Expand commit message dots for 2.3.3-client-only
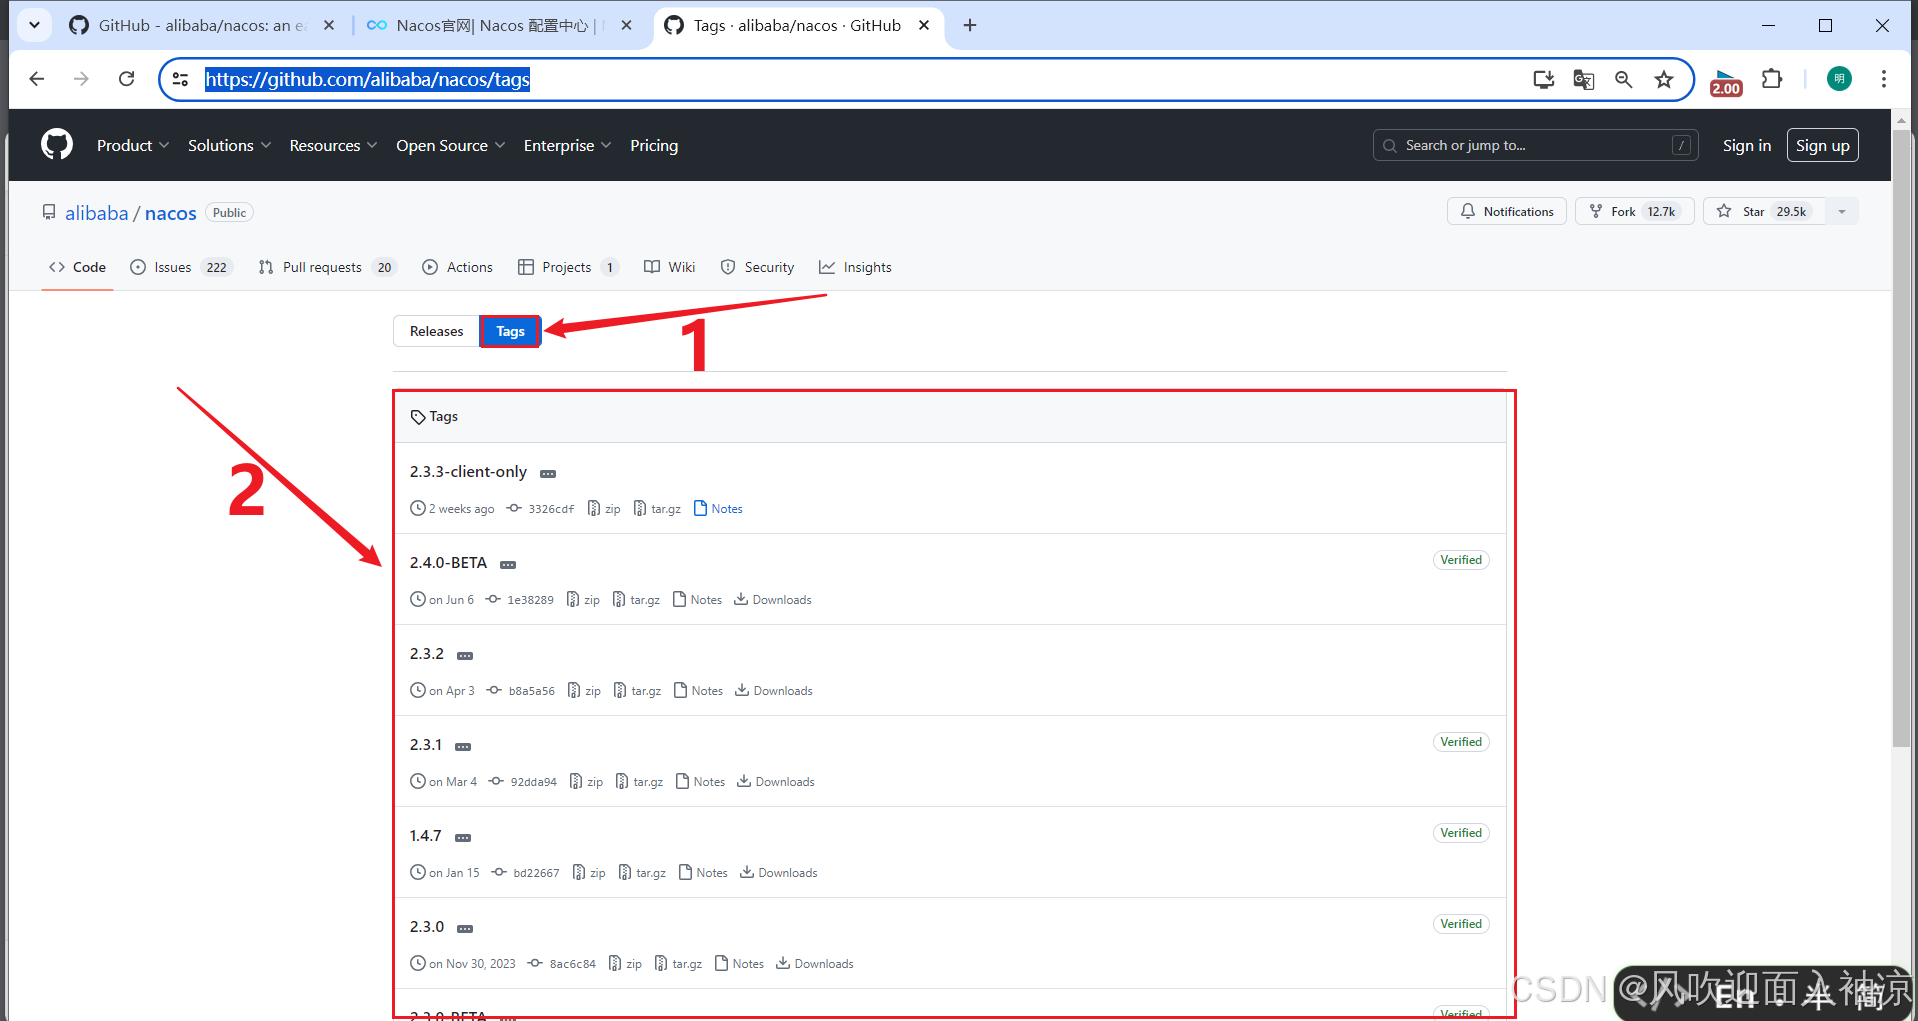1918x1021 pixels. point(548,473)
